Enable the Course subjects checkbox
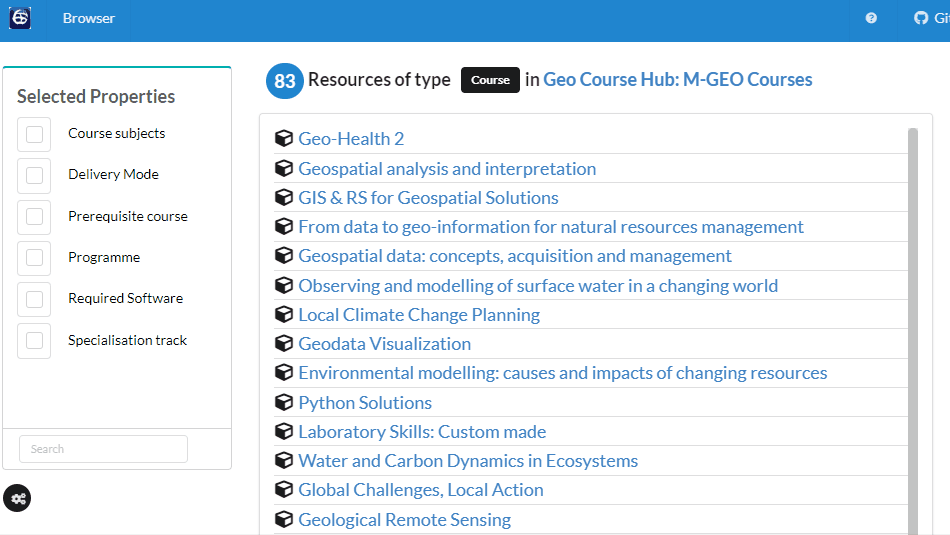 [34, 134]
